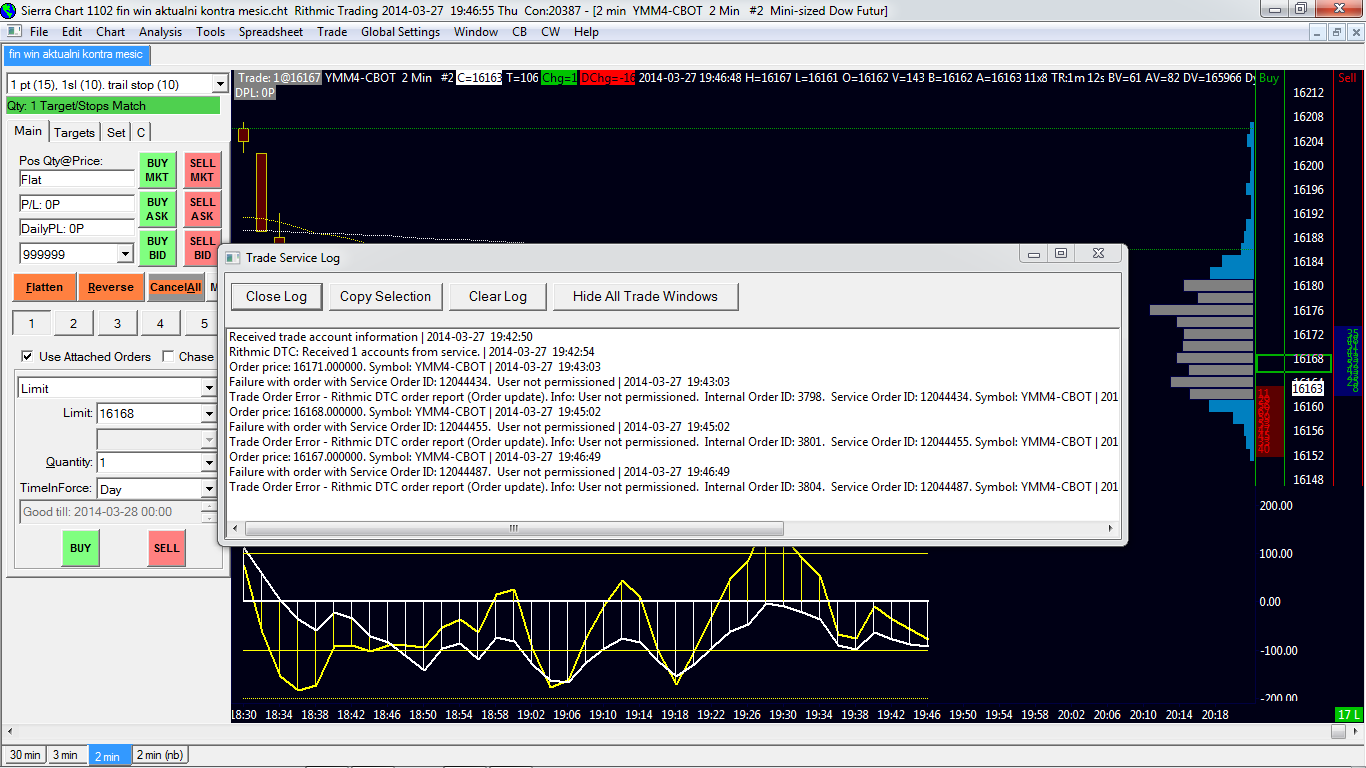1366x768 pixels.
Task: Click the Trade Service Log window icon
Action: (233, 258)
